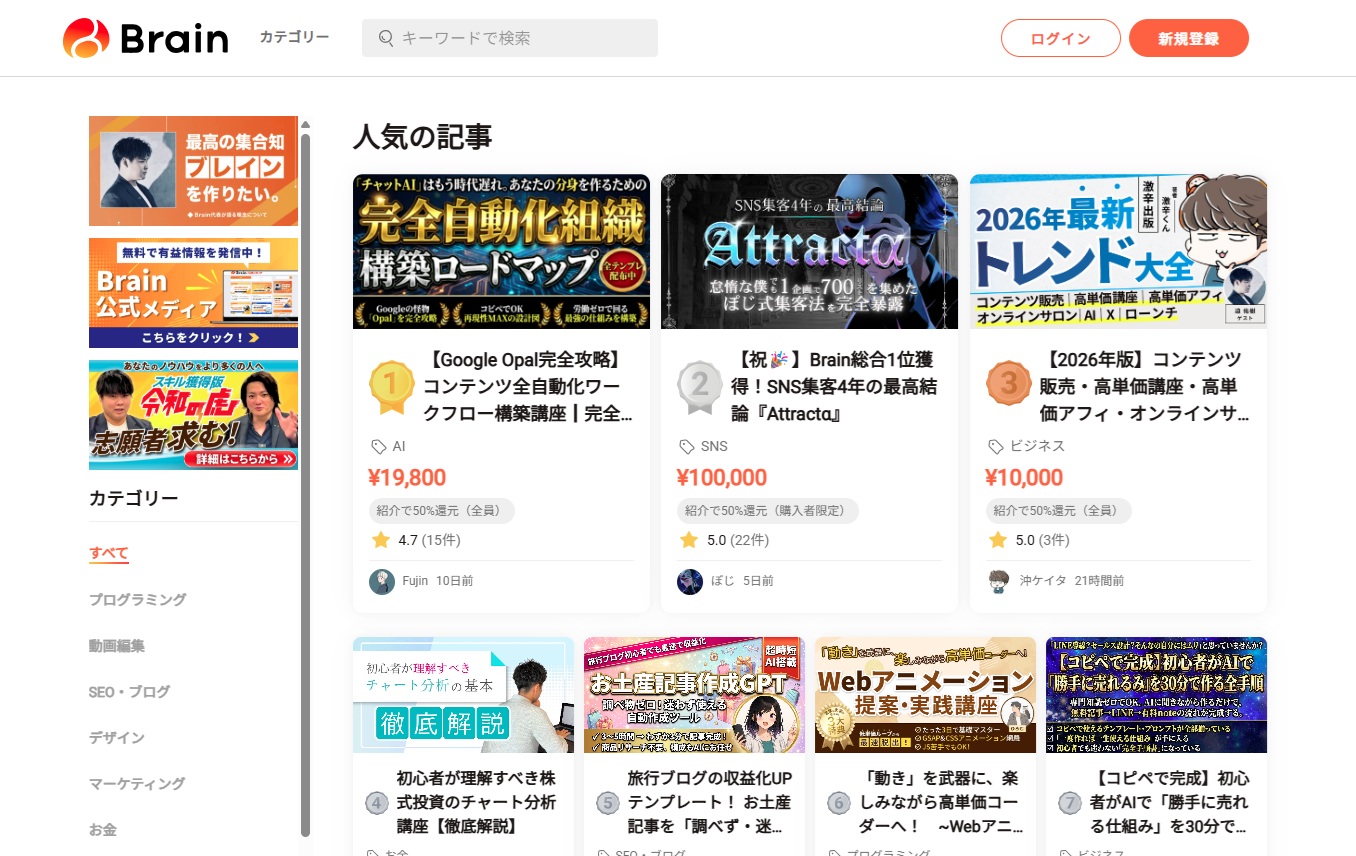Screen dimensions: 1356x856
Task: Click the search magnifier icon
Action: point(386,39)
